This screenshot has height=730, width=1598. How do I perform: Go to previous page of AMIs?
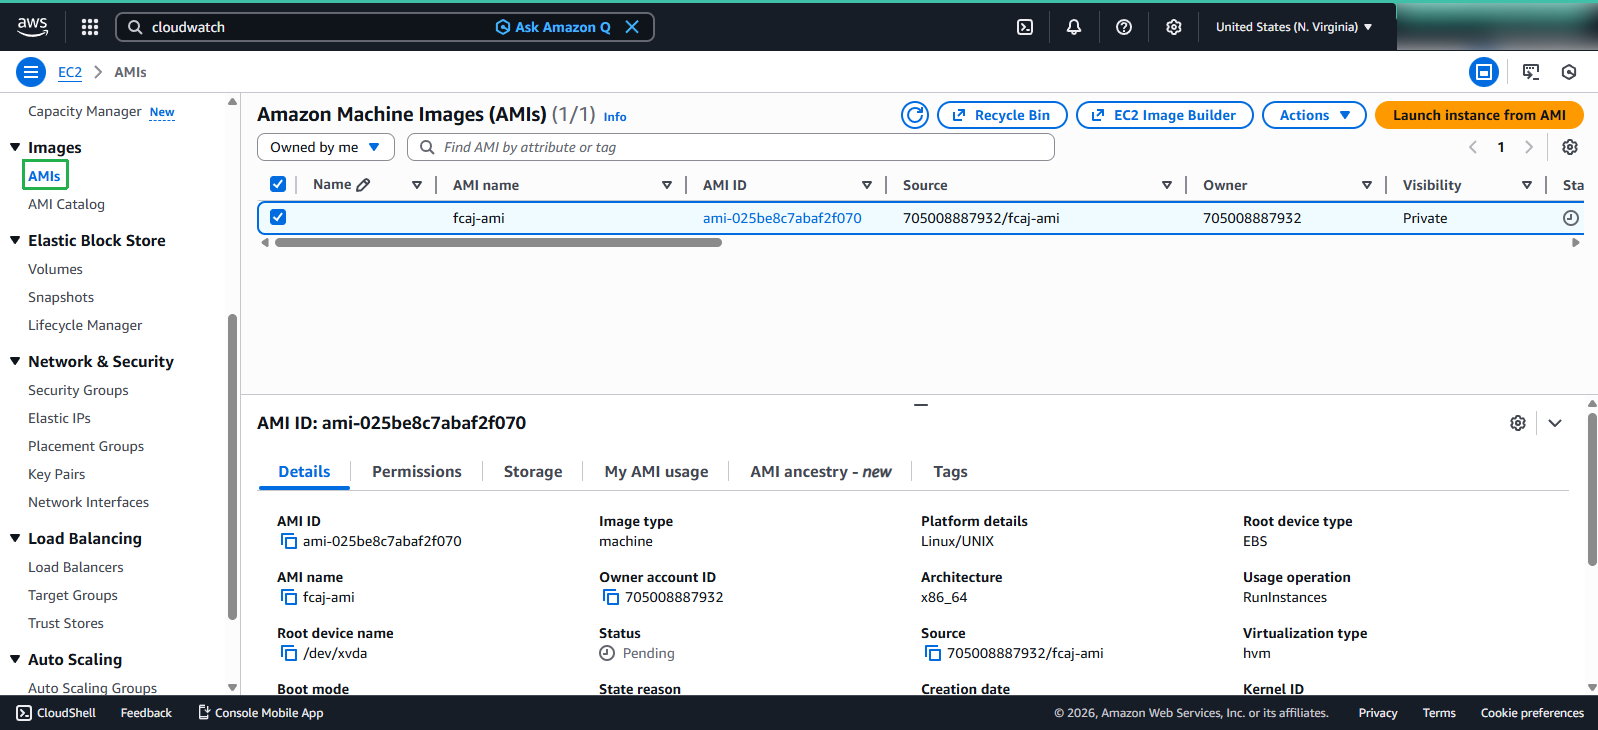1473,147
